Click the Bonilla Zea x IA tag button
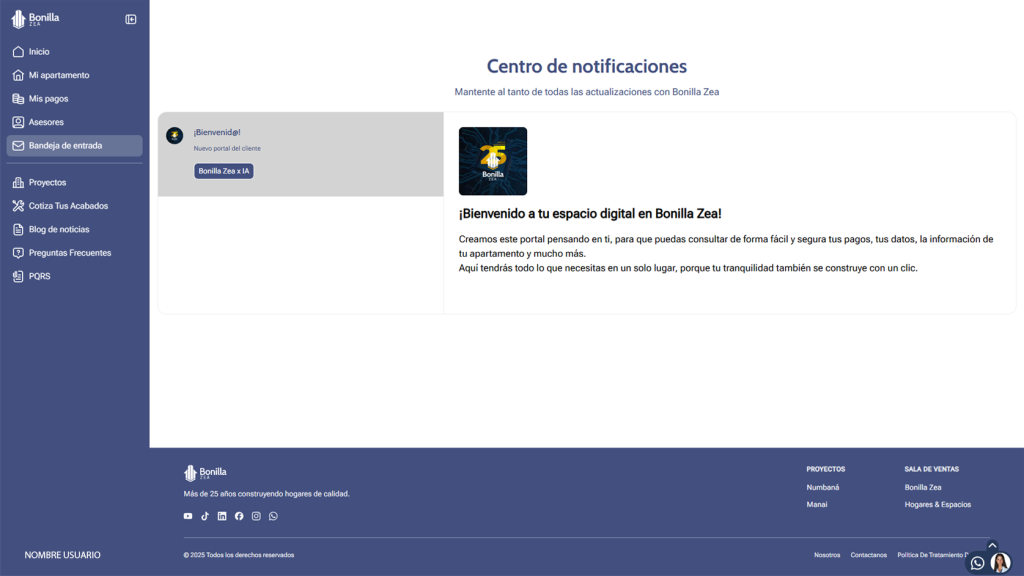1024x576 pixels. point(223,171)
